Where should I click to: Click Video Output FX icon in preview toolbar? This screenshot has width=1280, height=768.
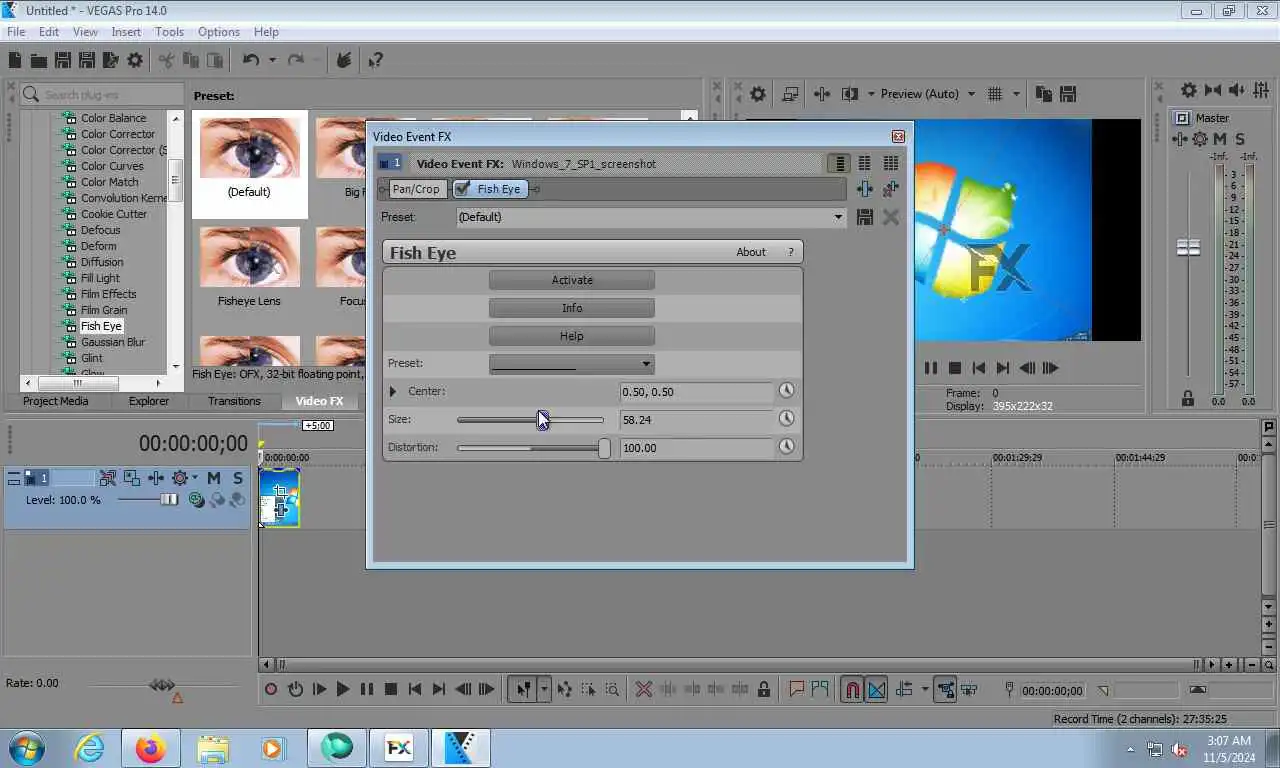(x=822, y=94)
